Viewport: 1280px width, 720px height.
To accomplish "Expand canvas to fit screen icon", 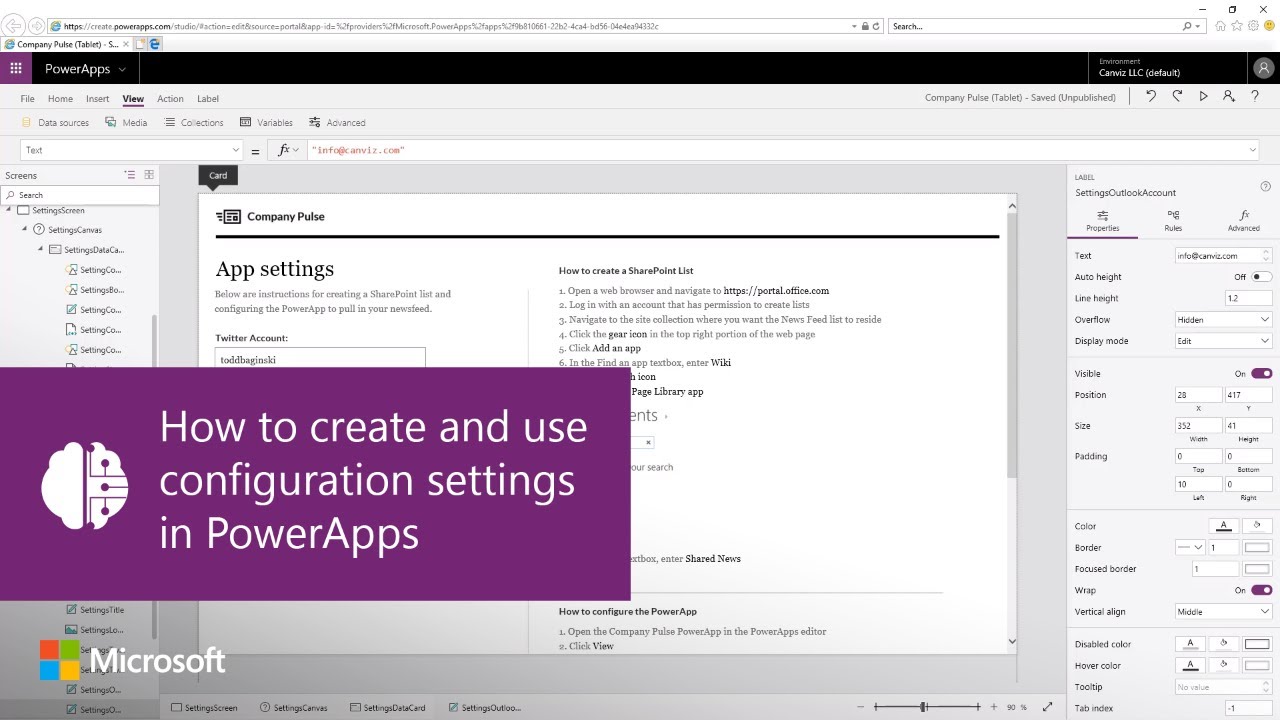I will click(1047, 707).
